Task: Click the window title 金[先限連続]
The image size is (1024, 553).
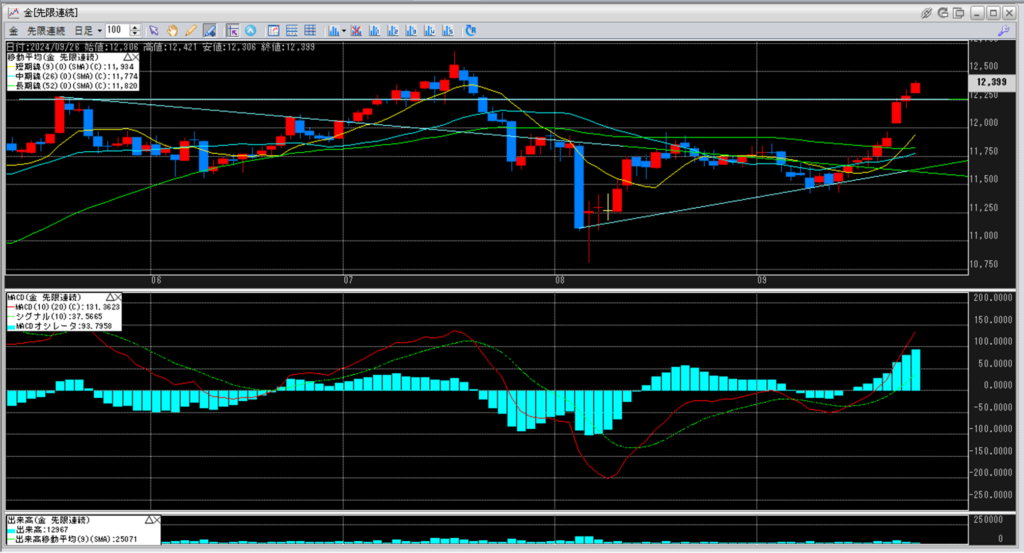Action: [51, 12]
